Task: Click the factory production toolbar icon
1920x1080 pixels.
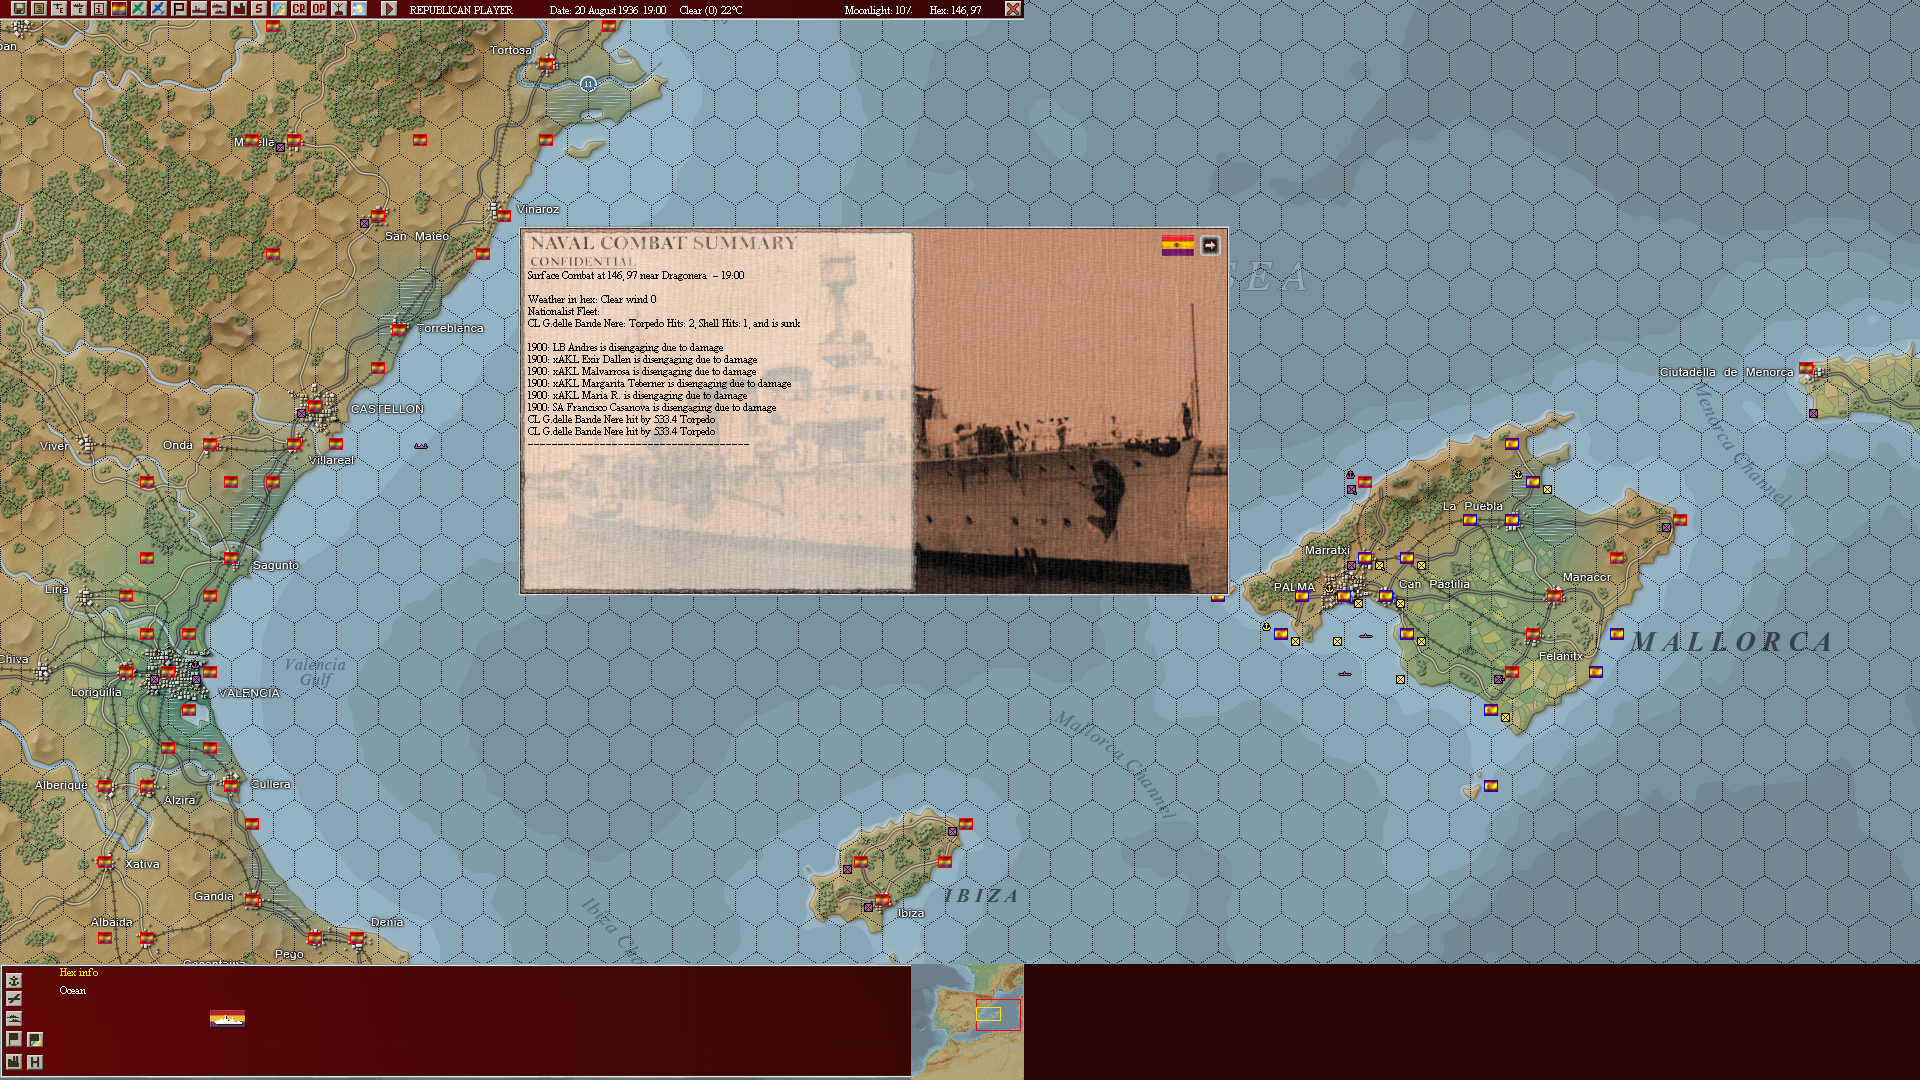Action: [x=238, y=10]
